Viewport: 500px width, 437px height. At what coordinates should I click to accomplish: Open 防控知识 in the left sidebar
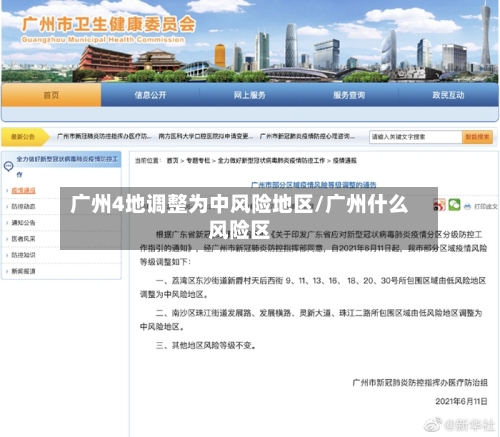click(x=23, y=255)
